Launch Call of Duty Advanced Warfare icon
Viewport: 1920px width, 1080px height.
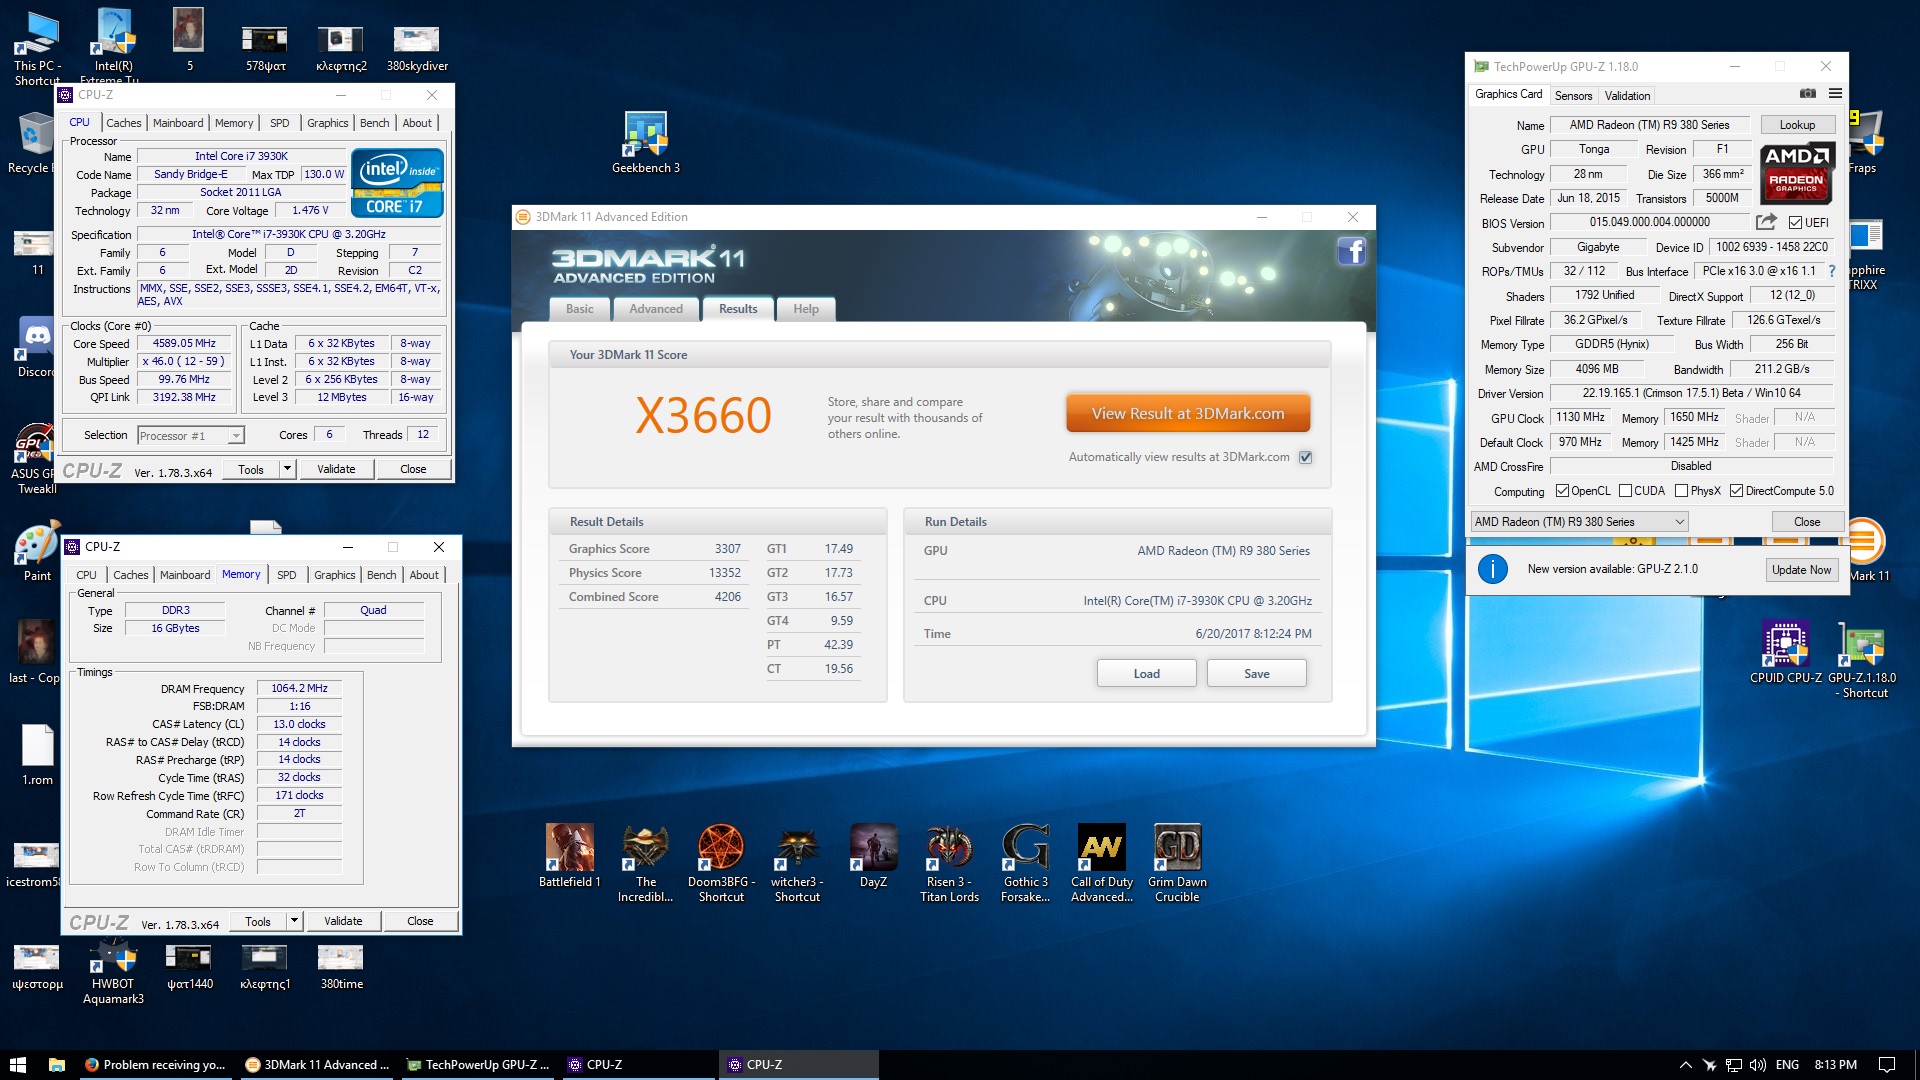click(x=1101, y=863)
